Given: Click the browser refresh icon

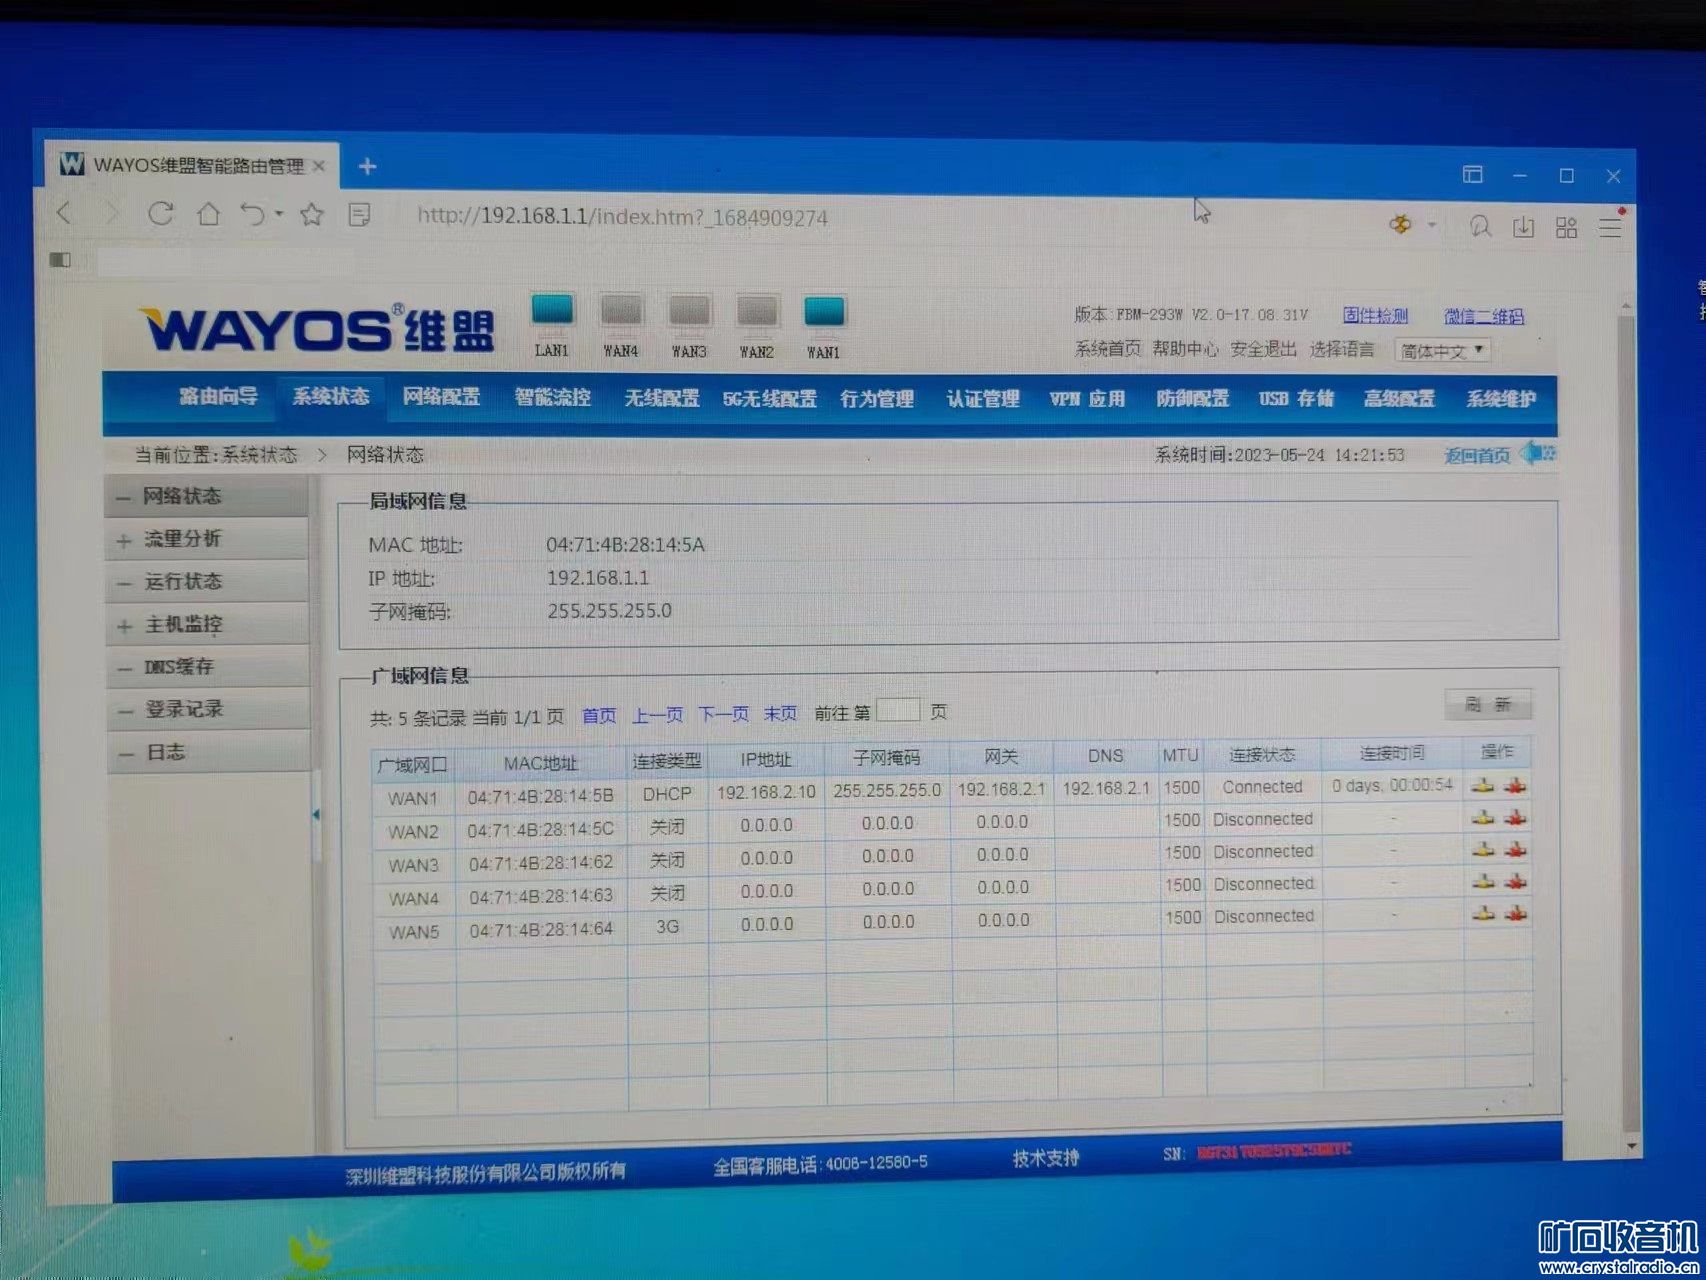Looking at the screenshot, I should [x=162, y=213].
